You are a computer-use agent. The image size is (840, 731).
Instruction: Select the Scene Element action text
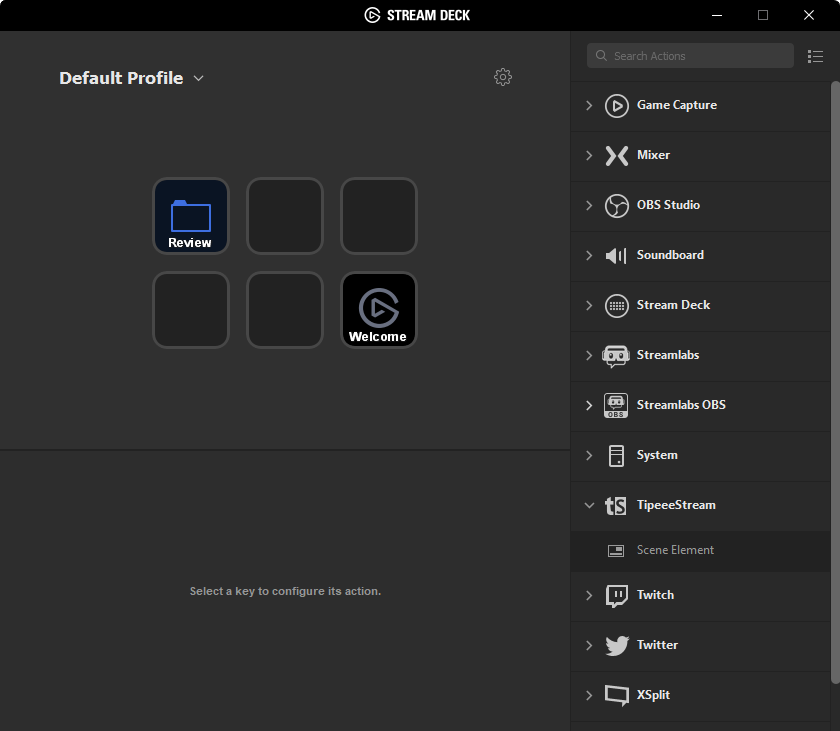[675, 550]
